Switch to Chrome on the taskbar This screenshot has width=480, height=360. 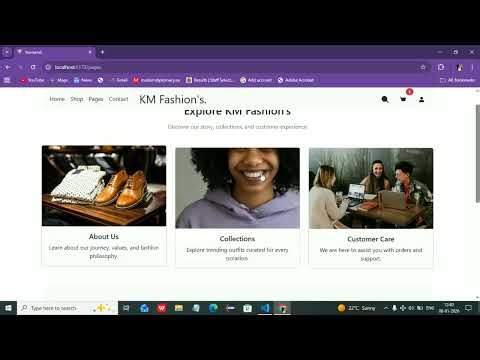283,308
